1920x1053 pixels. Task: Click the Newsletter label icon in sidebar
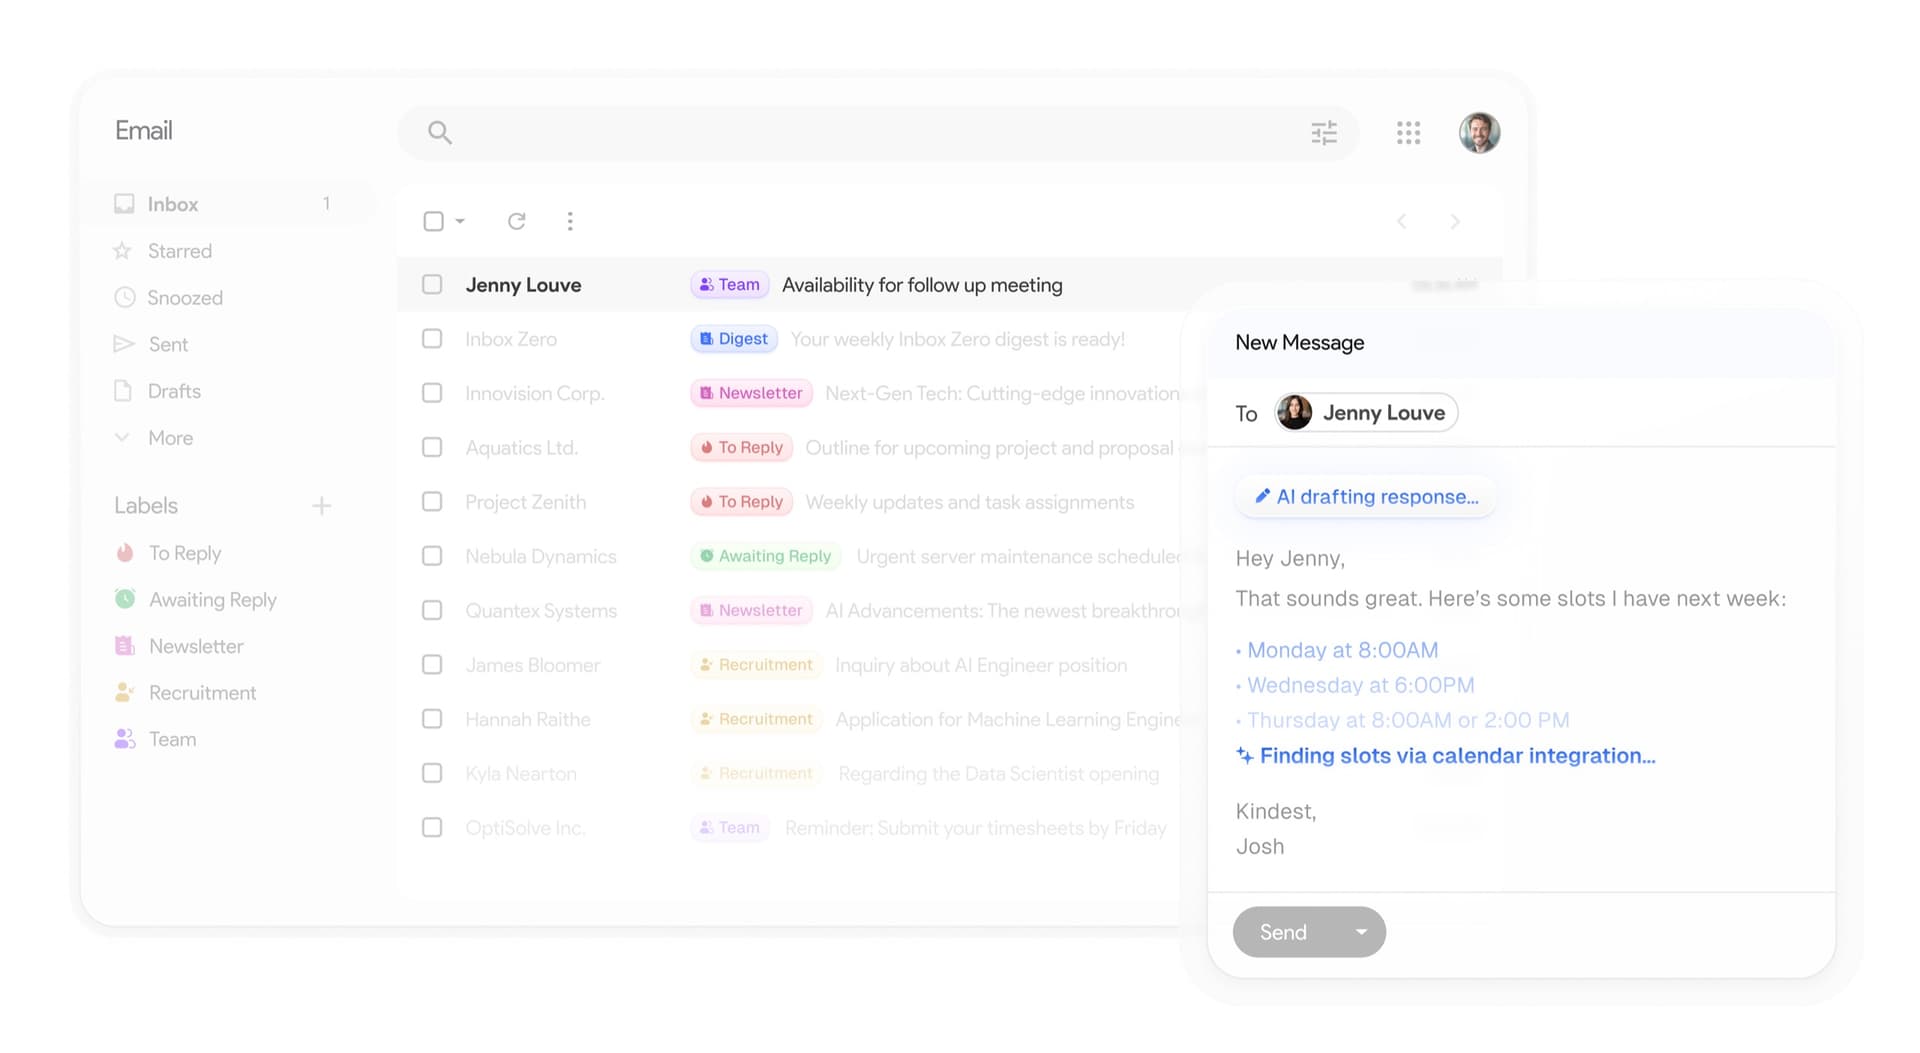coord(125,646)
